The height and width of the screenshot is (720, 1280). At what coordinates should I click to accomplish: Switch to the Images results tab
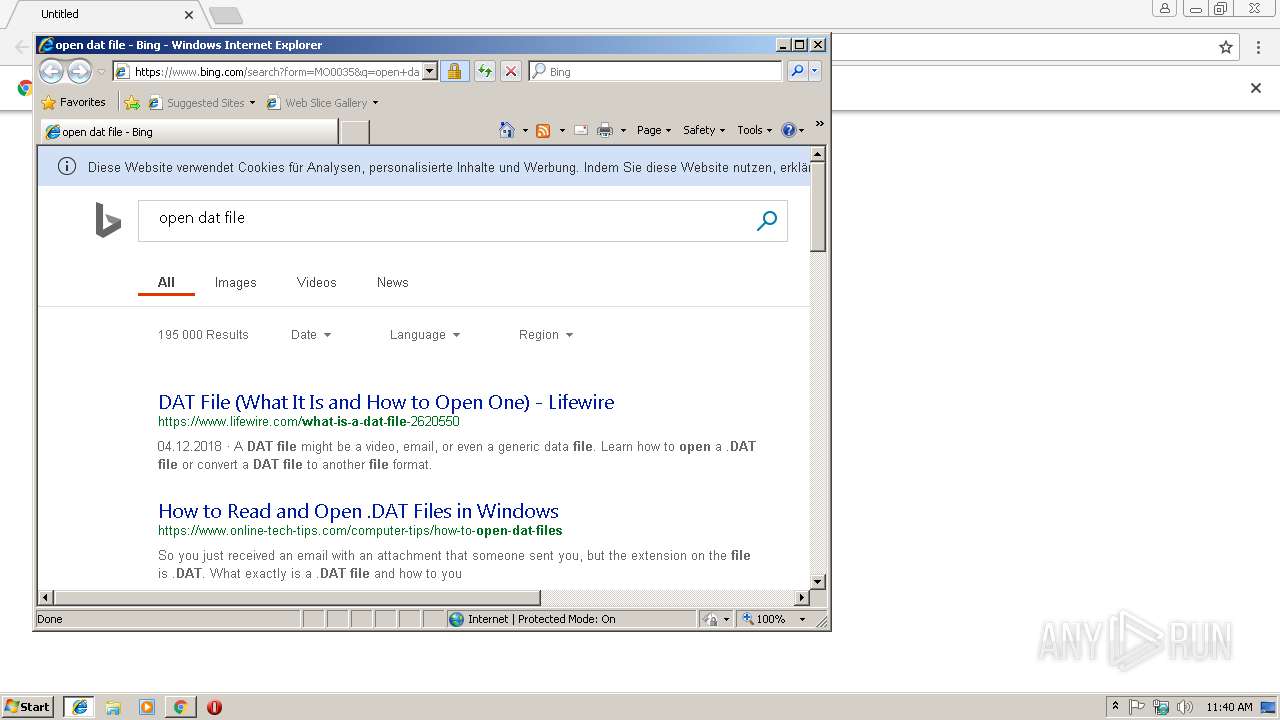(236, 282)
